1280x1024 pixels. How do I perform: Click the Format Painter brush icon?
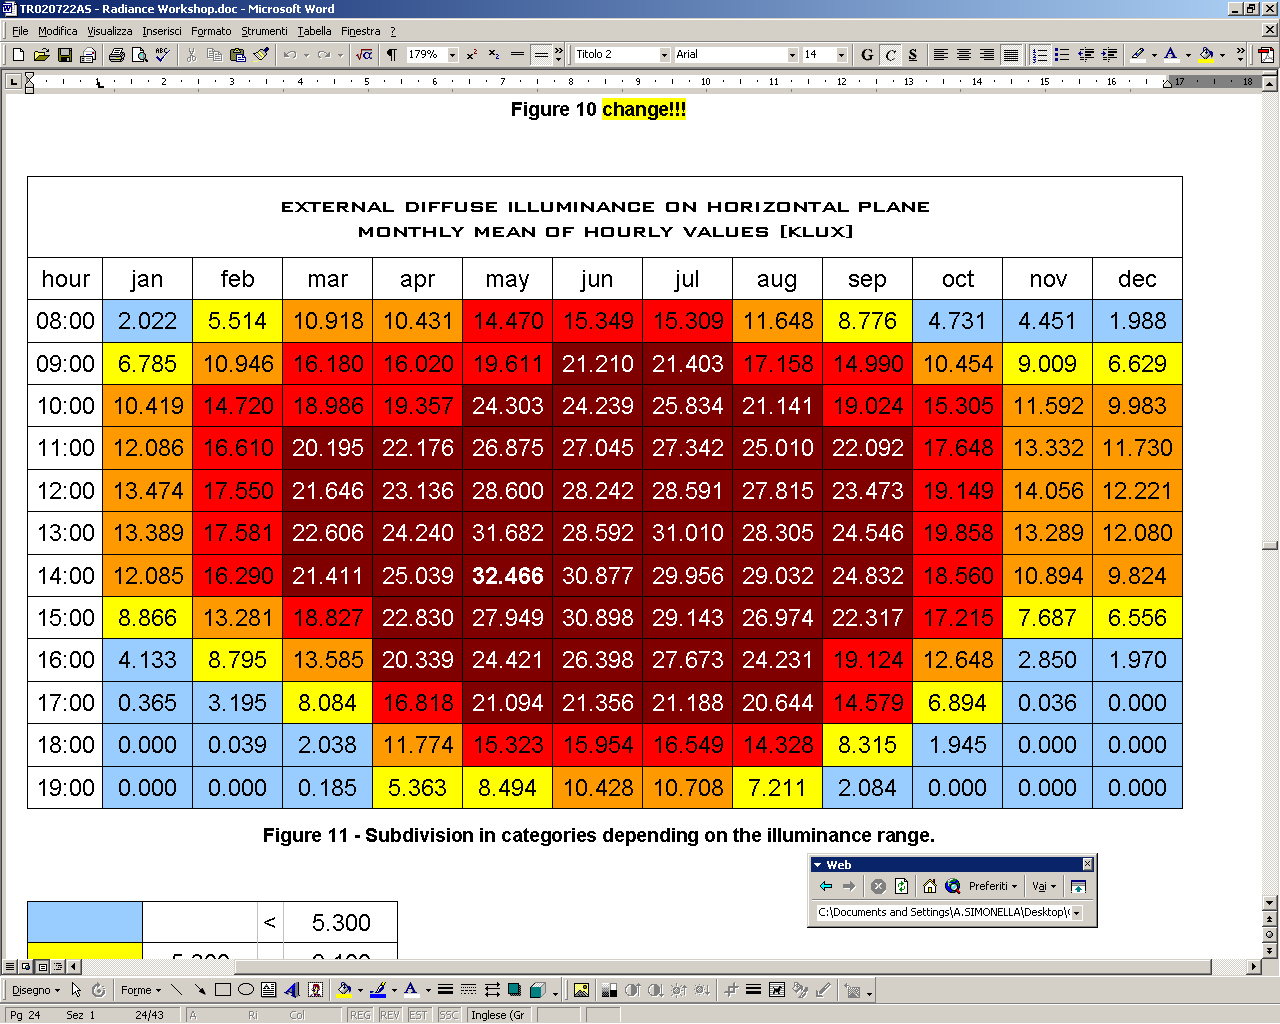[x=262, y=55]
